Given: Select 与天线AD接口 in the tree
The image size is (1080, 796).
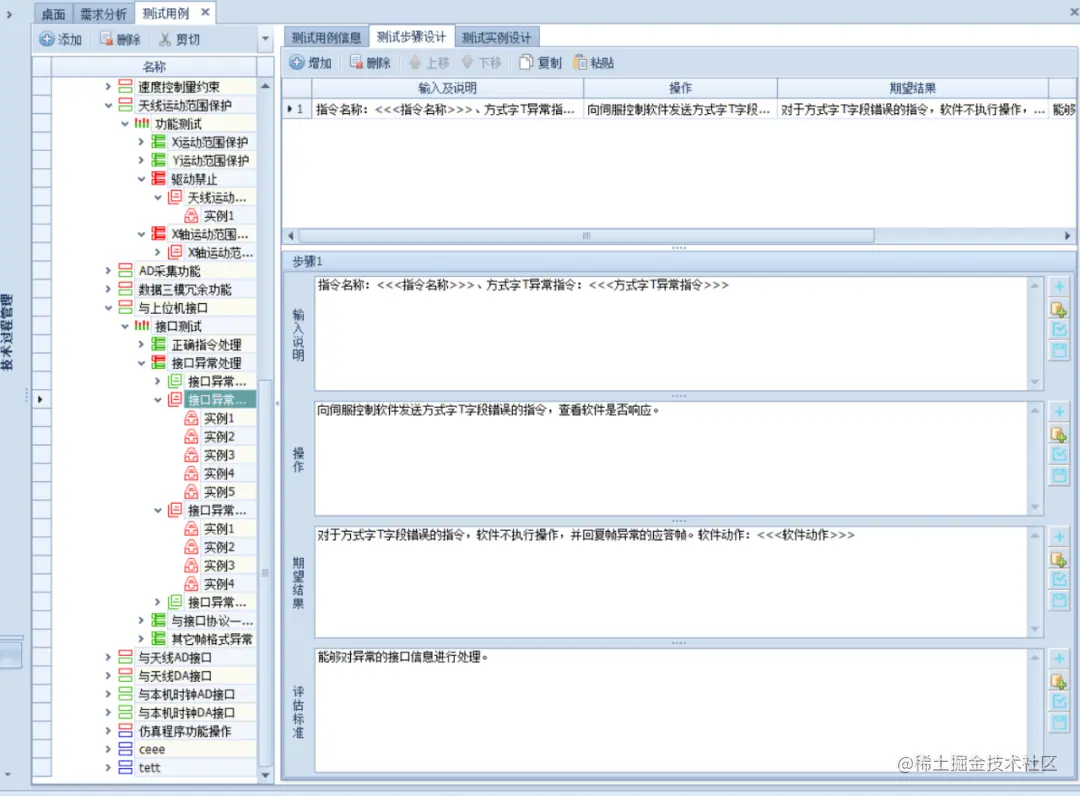Looking at the screenshot, I should pyautogui.click(x=175, y=658).
